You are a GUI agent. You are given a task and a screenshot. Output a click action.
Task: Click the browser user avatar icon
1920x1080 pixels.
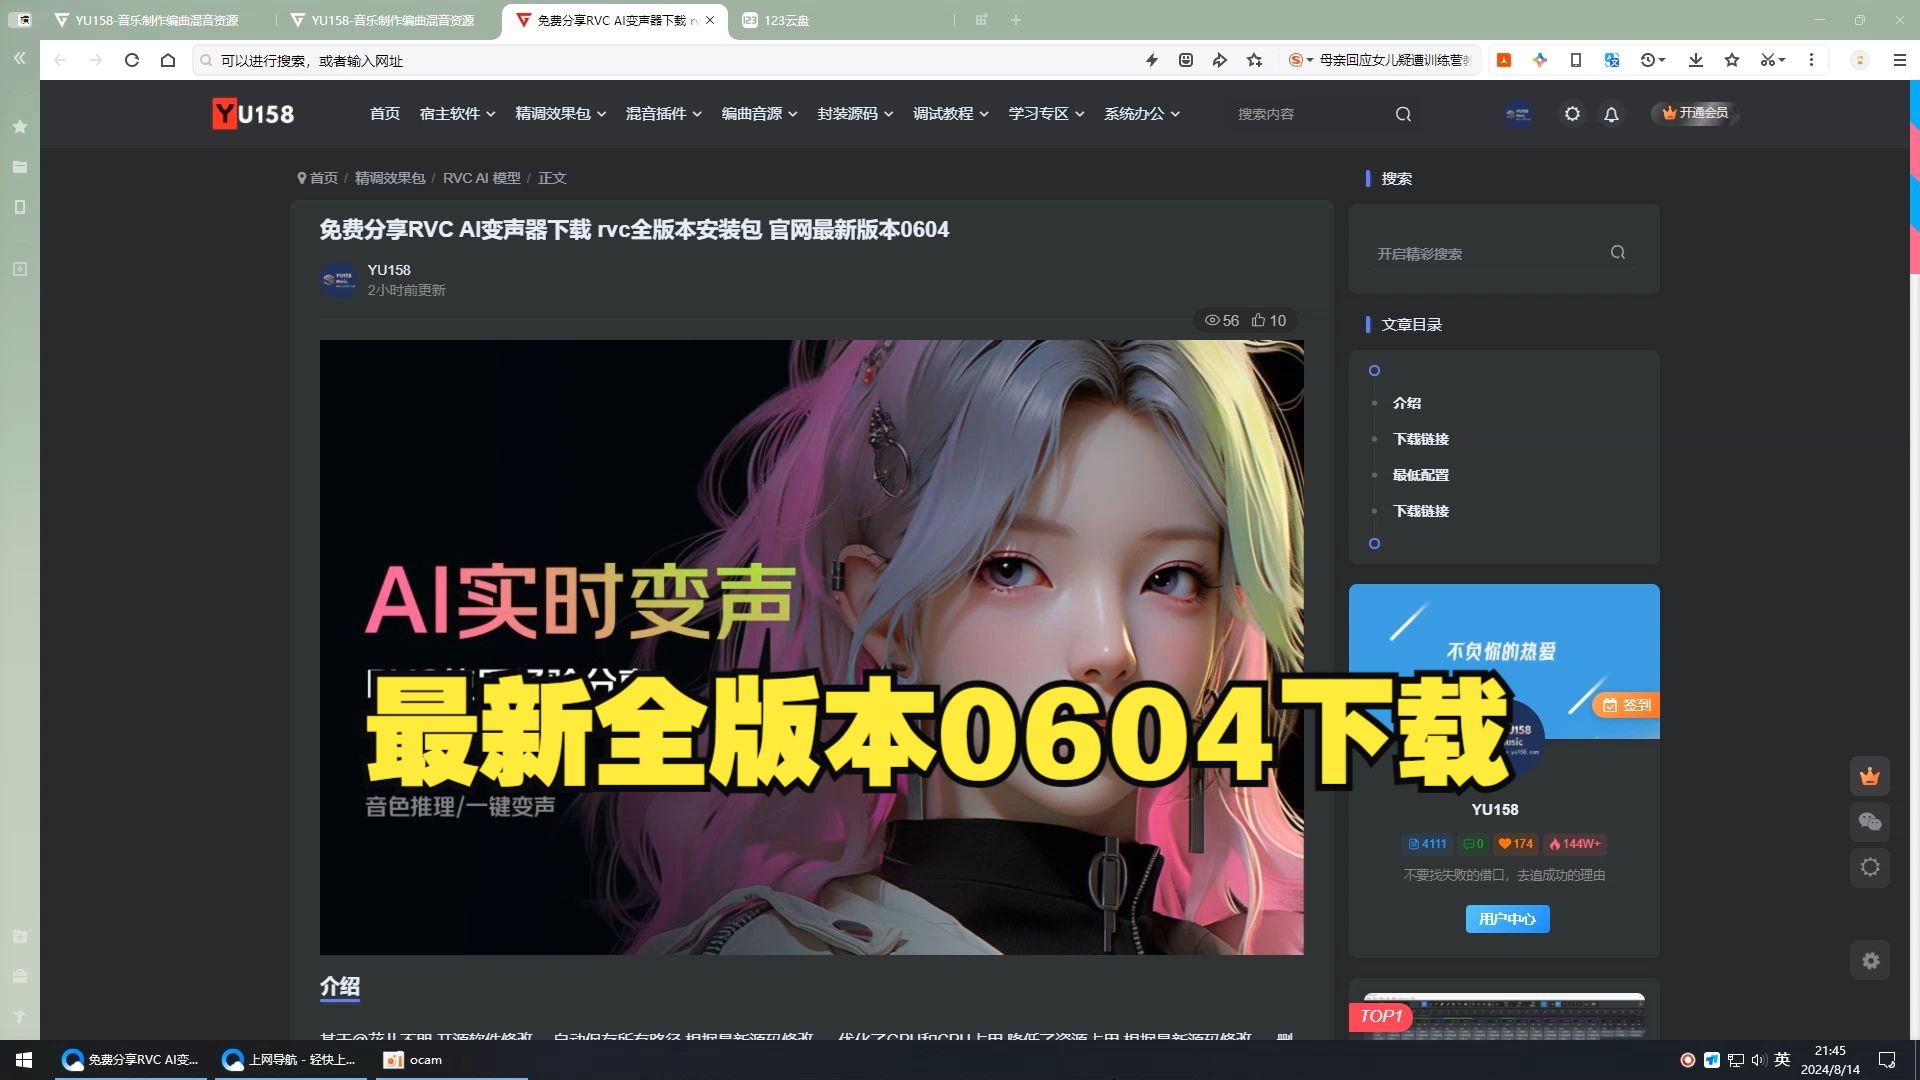[x=1859, y=60]
